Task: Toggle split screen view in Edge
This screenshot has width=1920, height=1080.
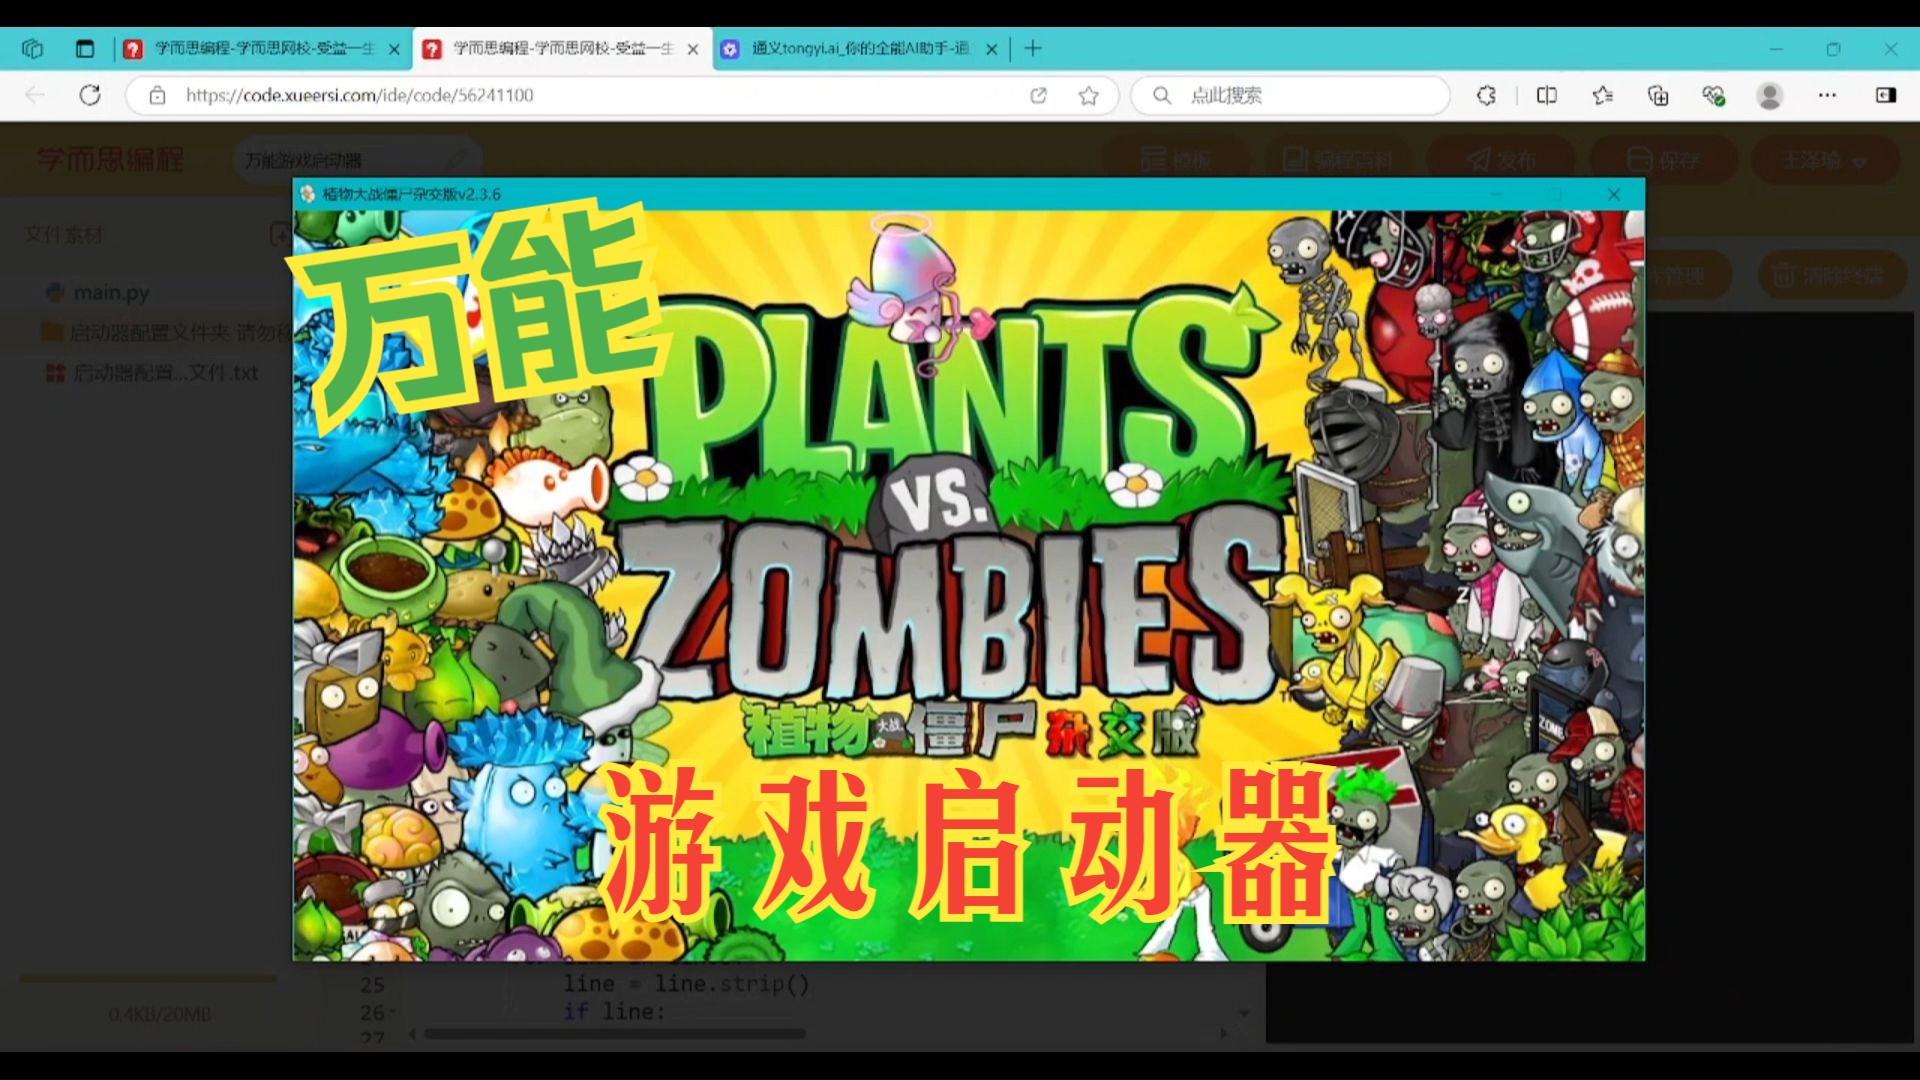Action: (x=1547, y=96)
